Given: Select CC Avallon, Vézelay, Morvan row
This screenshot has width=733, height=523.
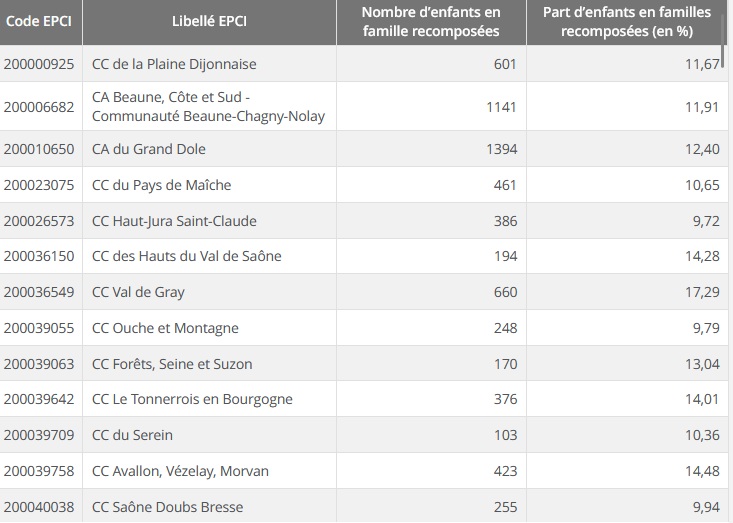Looking at the screenshot, I should point(180,471).
